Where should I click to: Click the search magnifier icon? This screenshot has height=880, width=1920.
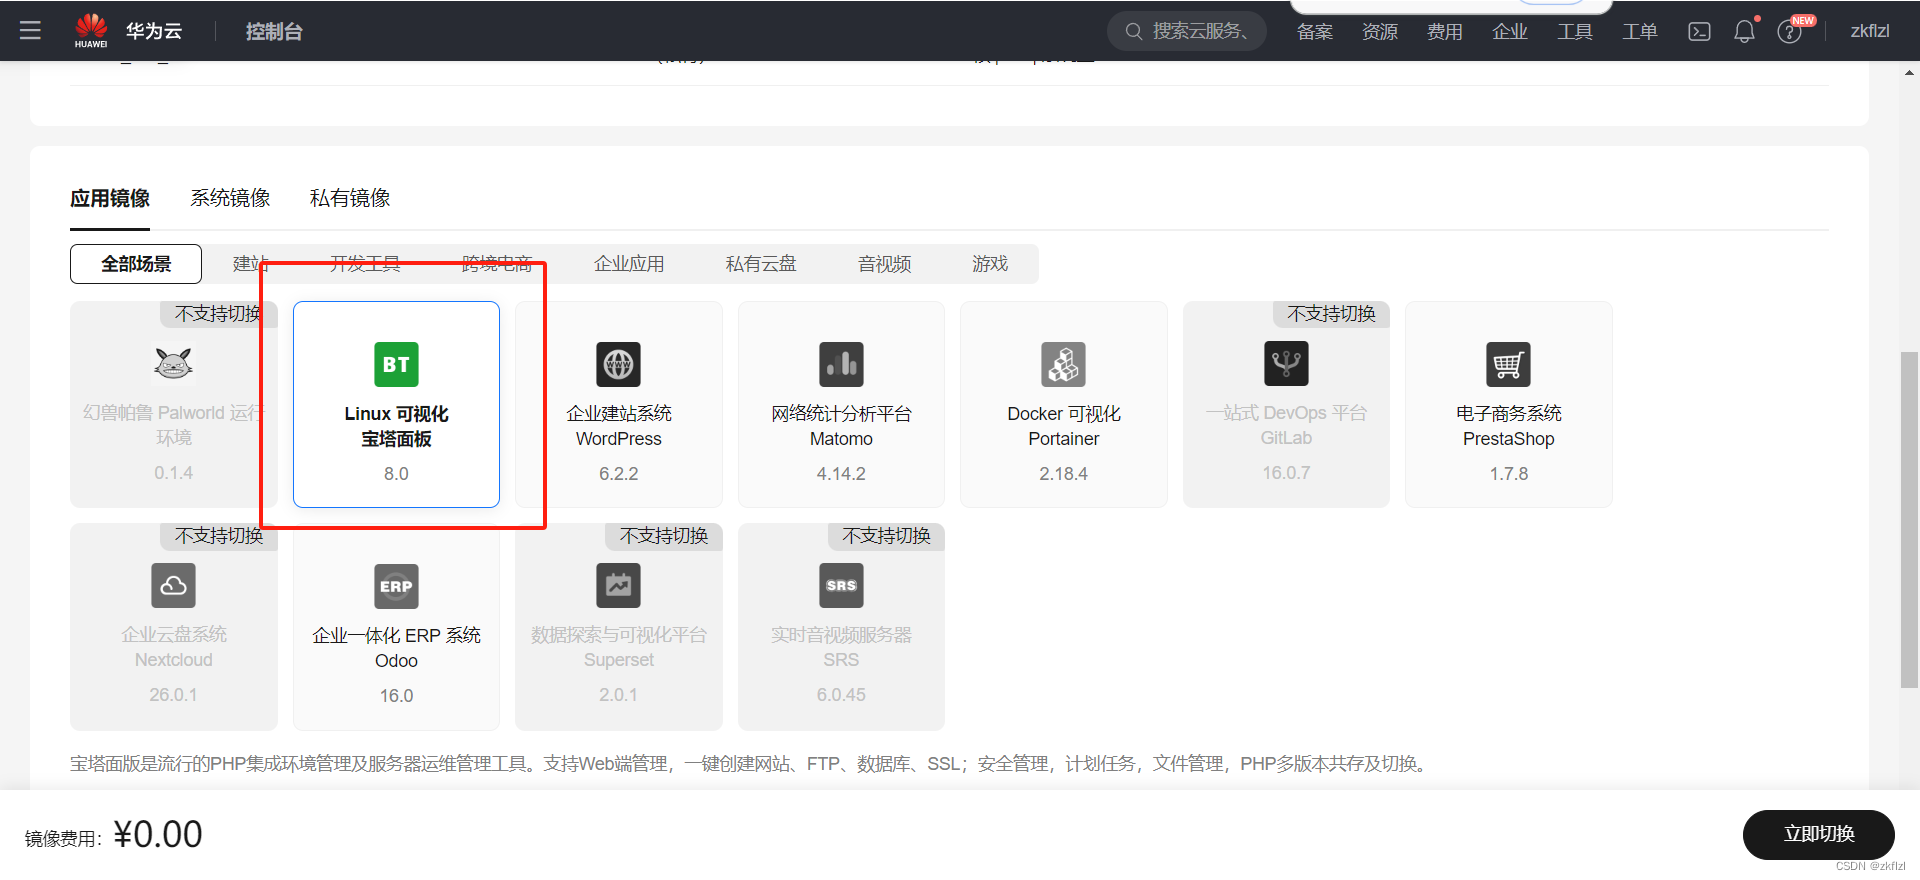[x=1134, y=31]
